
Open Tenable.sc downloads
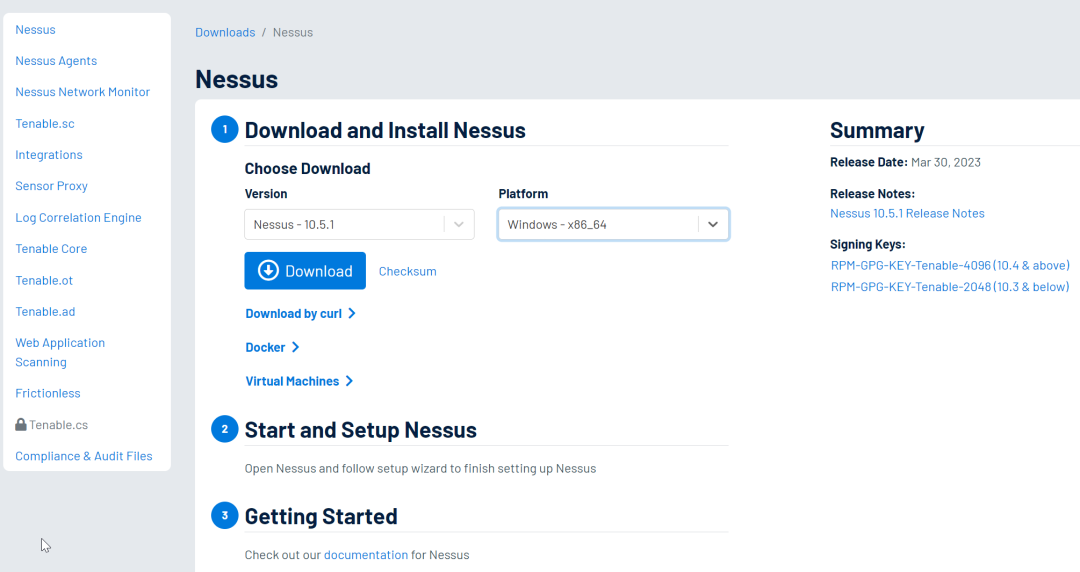(x=45, y=123)
